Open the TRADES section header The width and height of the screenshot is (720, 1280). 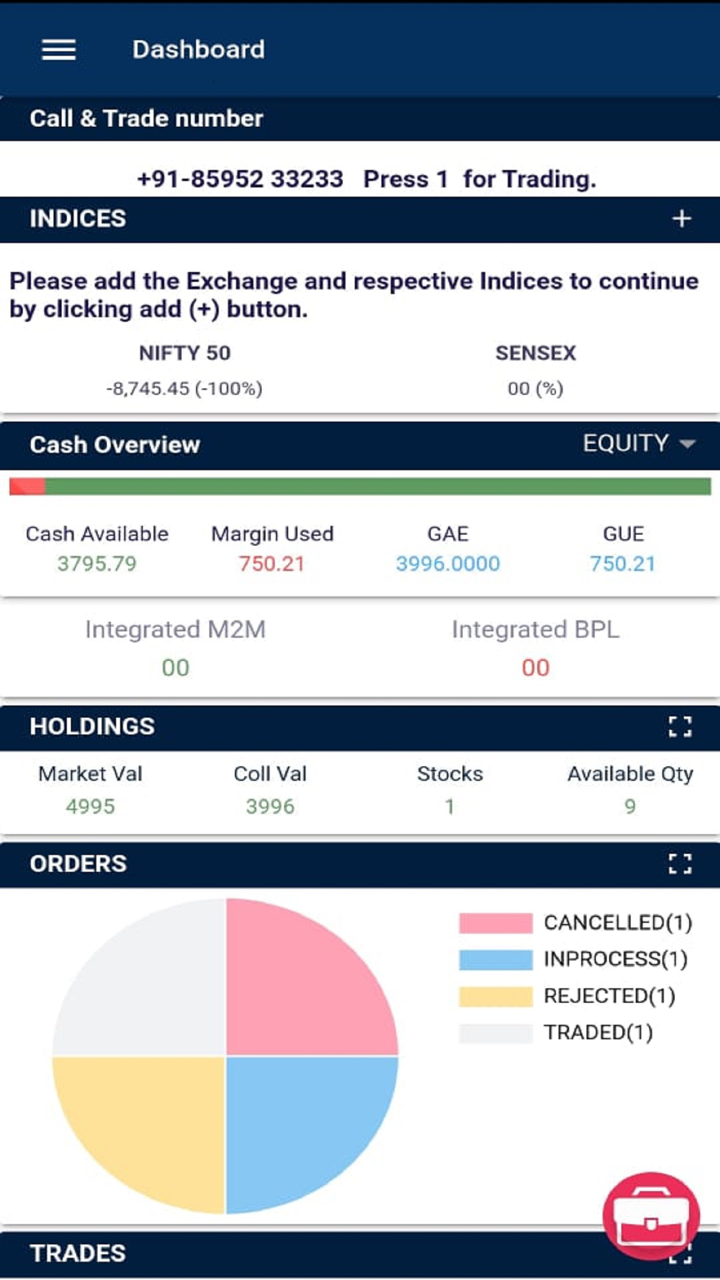78,1254
